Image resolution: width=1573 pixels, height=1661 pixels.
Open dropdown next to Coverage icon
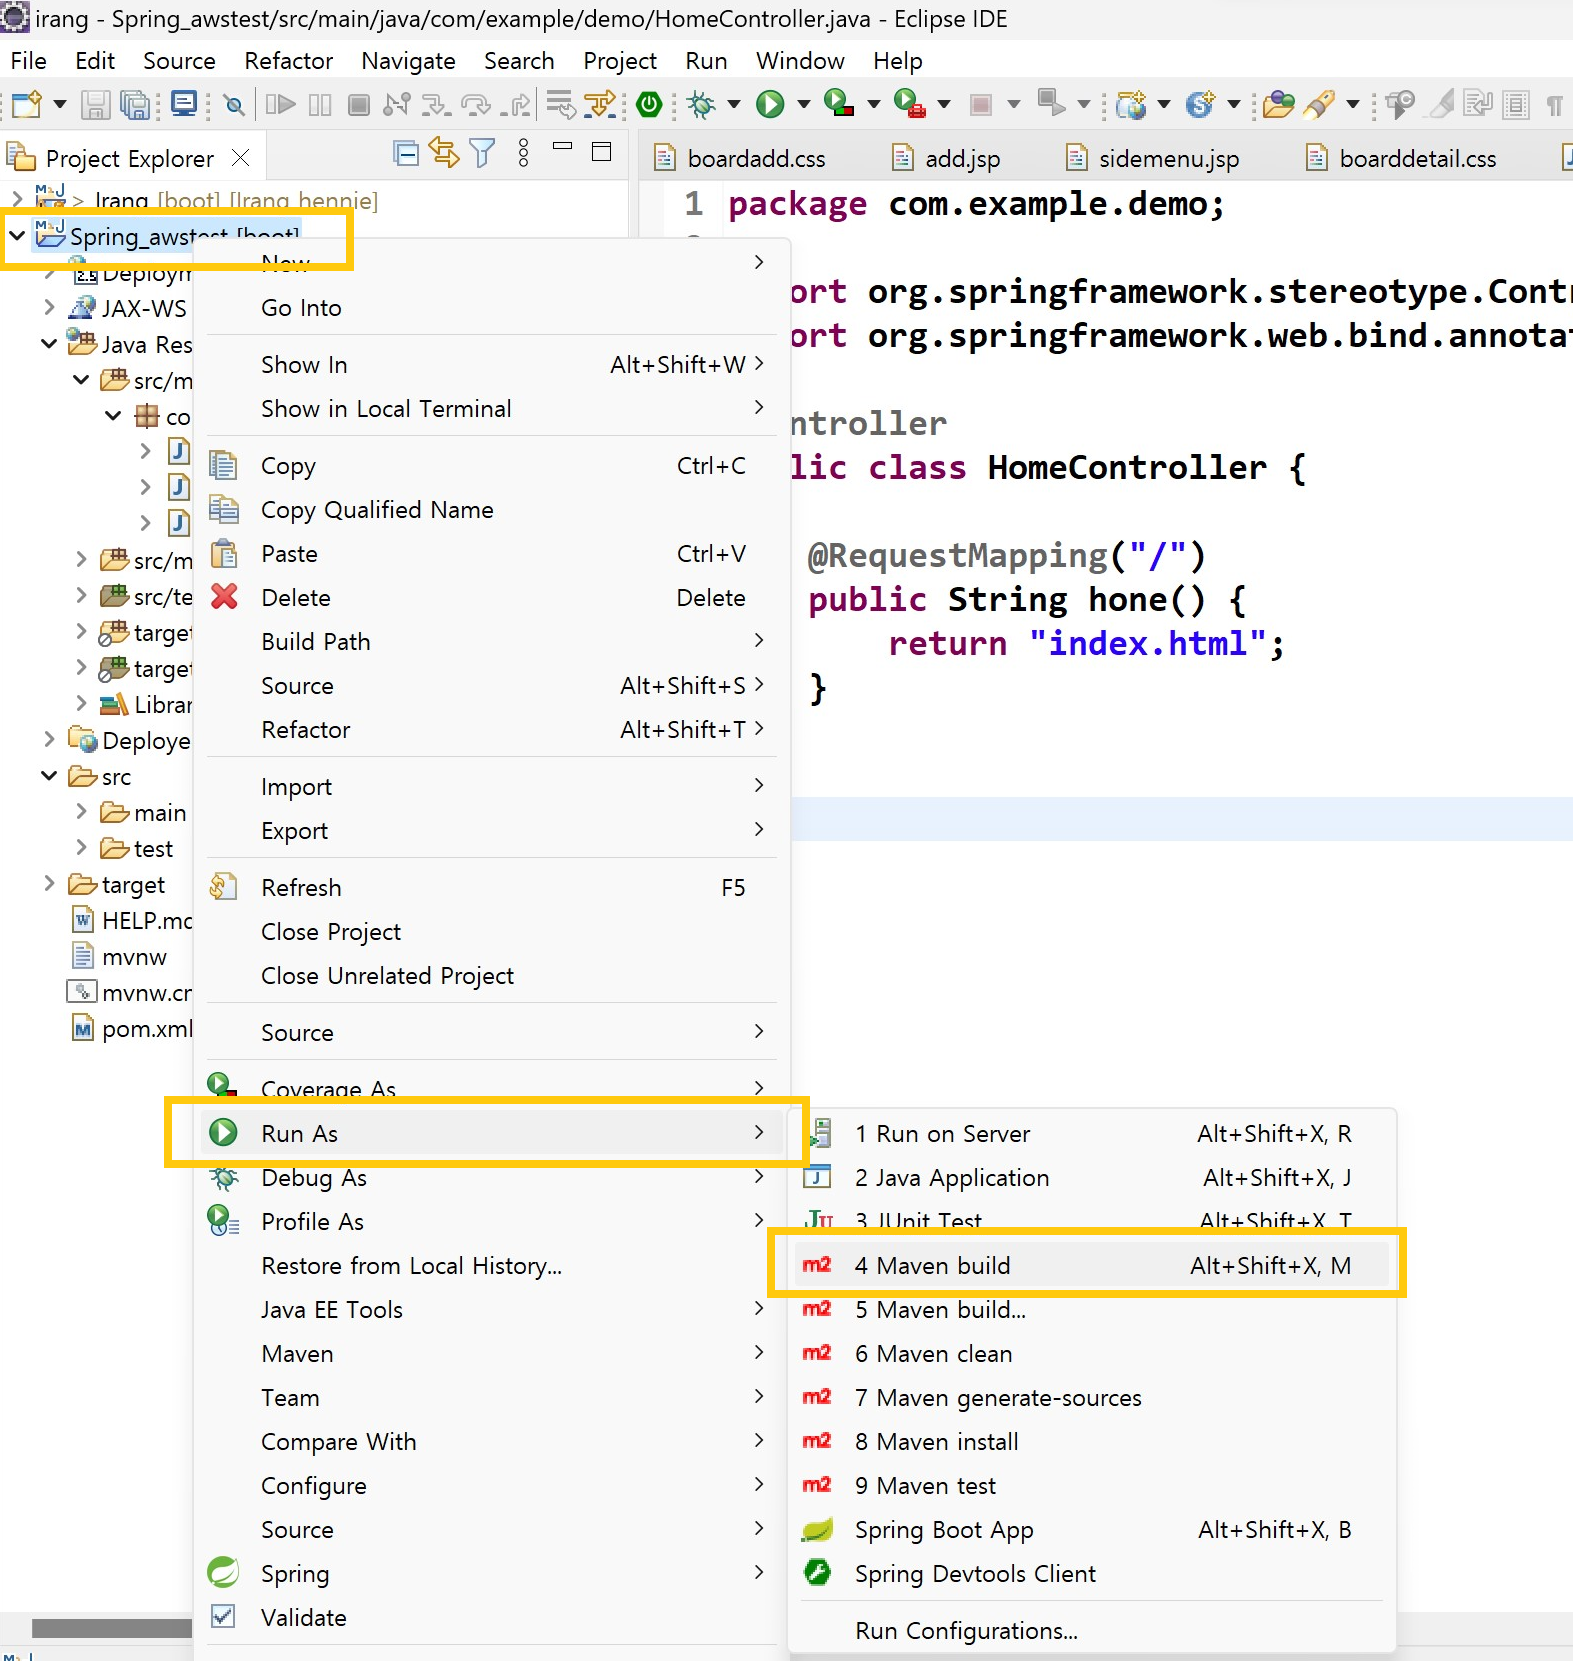tap(874, 104)
